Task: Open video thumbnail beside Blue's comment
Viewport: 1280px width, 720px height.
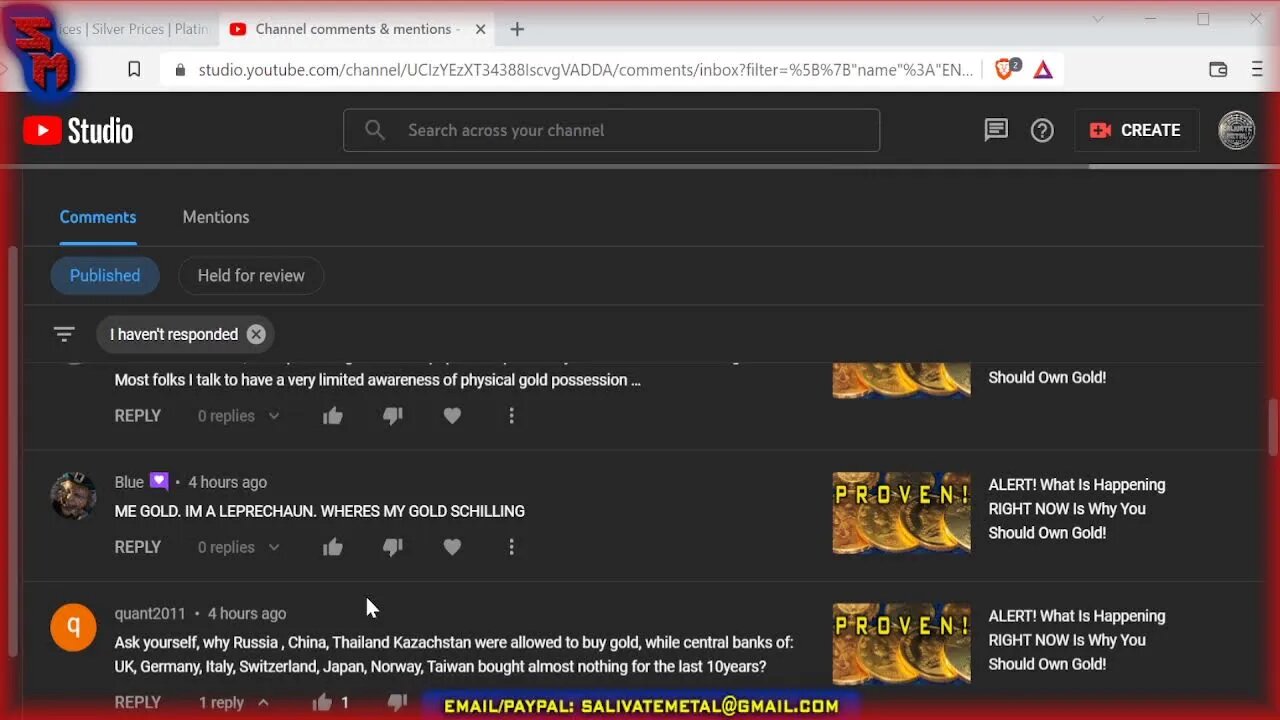Action: 901,513
